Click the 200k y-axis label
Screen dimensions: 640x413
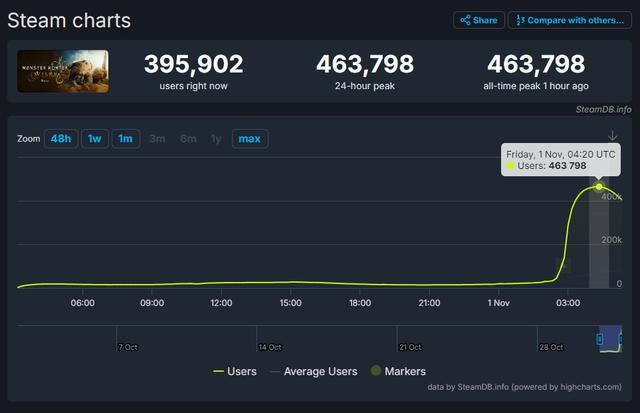click(611, 240)
